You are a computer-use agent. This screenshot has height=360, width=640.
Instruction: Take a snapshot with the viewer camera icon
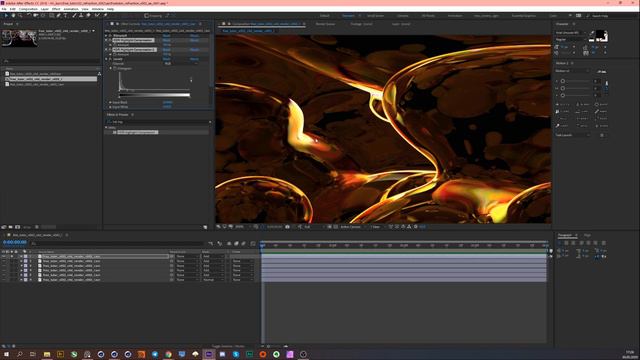pos(287,227)
